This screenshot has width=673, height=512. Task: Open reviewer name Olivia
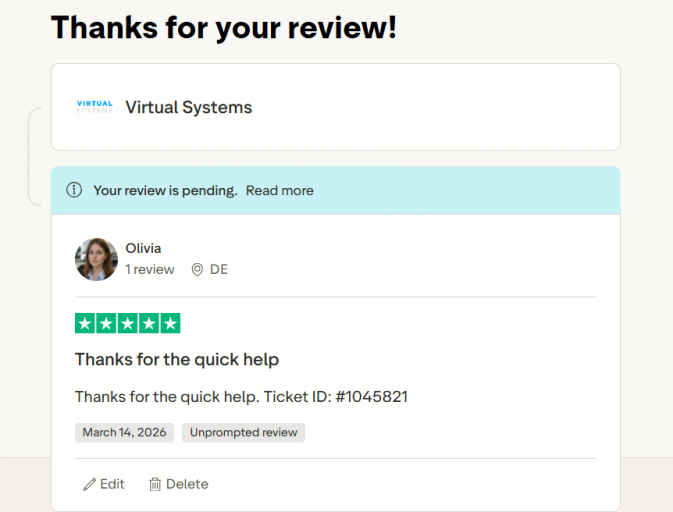[143, 248]
